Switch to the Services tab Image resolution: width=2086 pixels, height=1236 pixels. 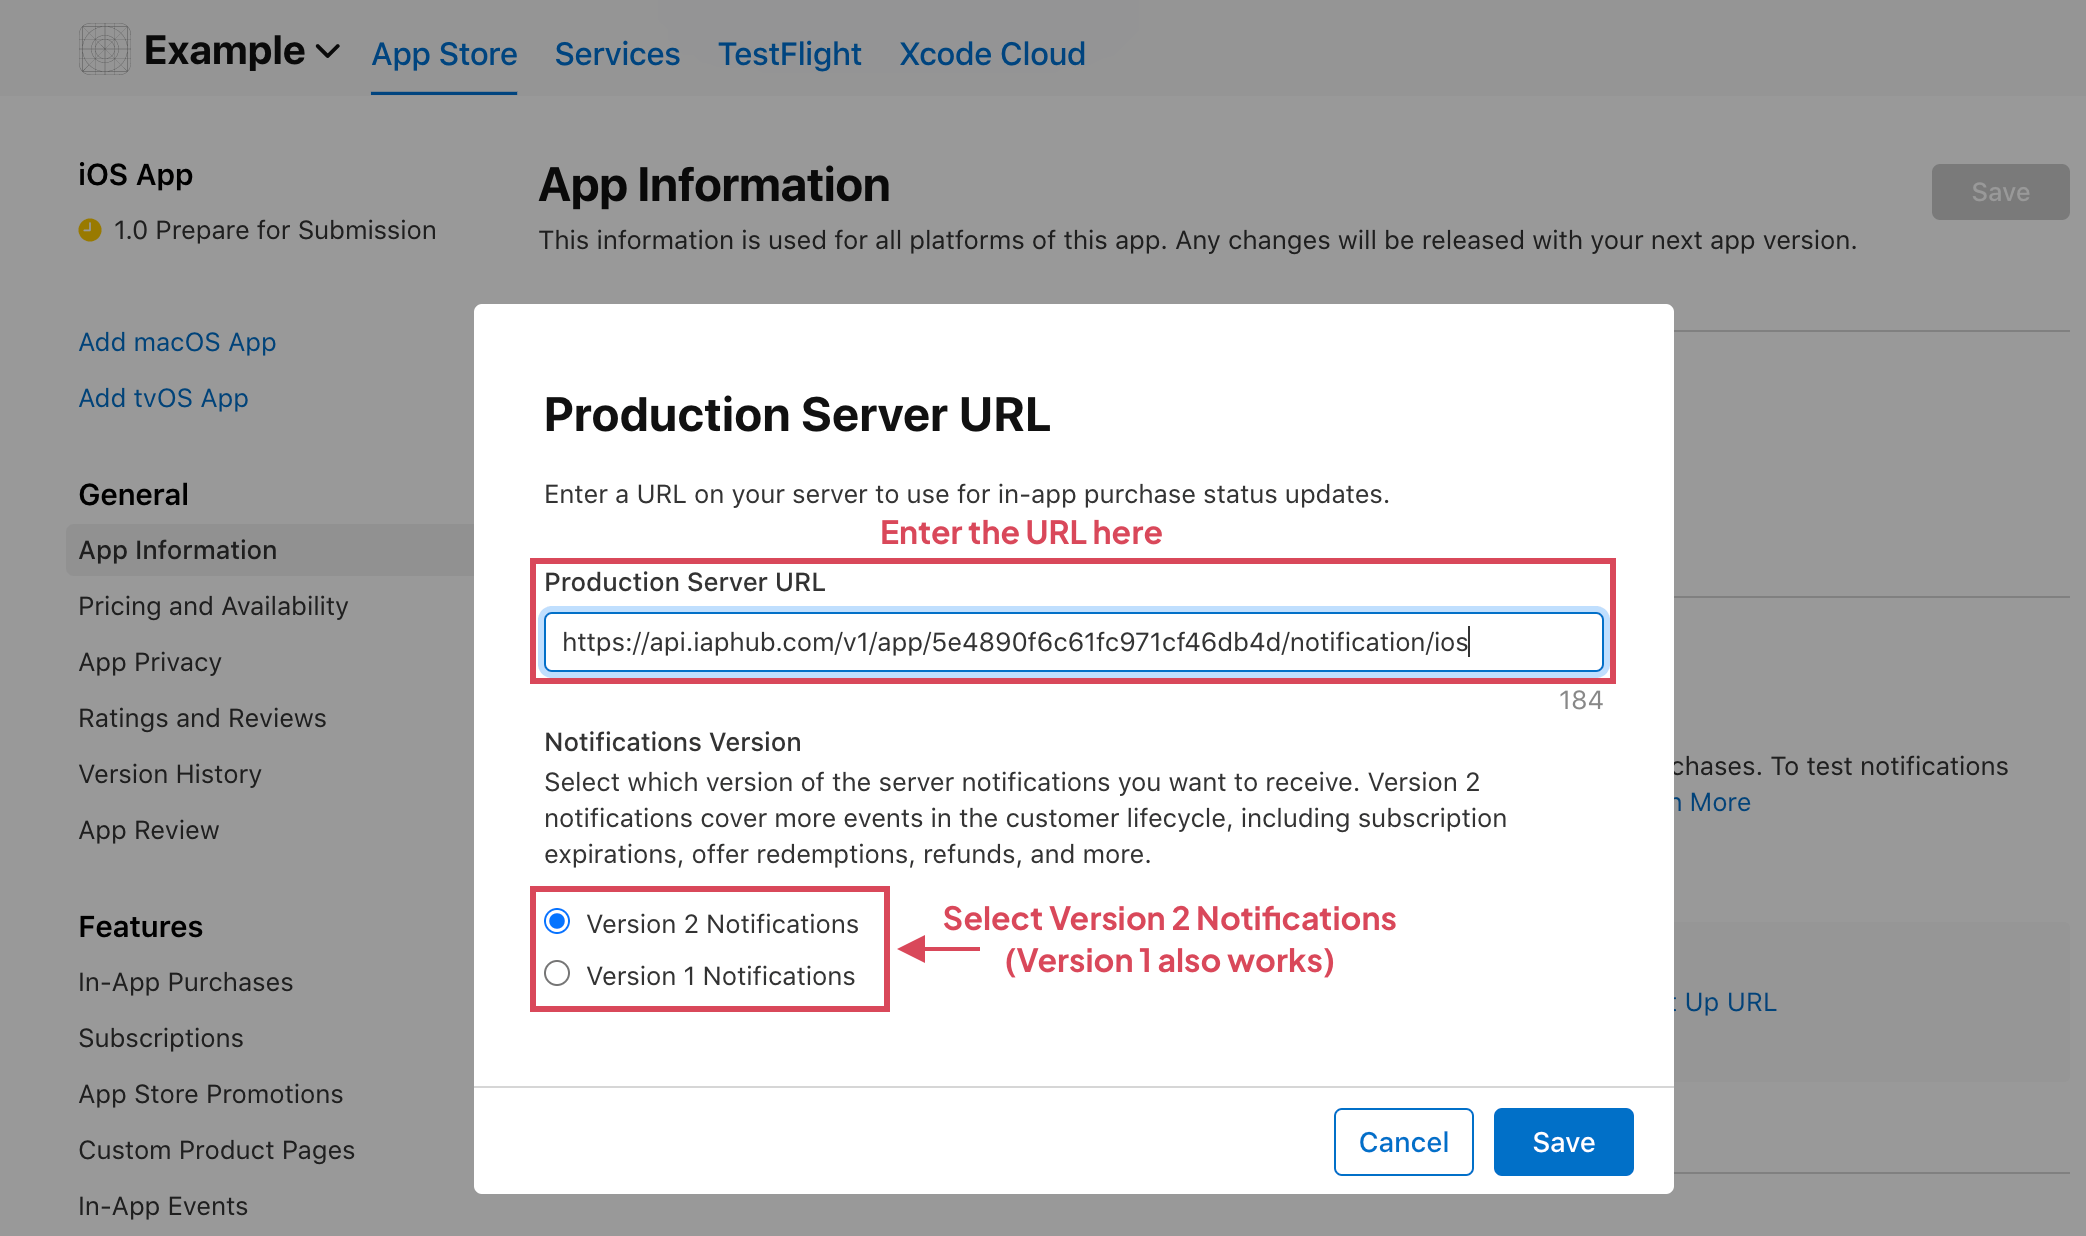617,54
